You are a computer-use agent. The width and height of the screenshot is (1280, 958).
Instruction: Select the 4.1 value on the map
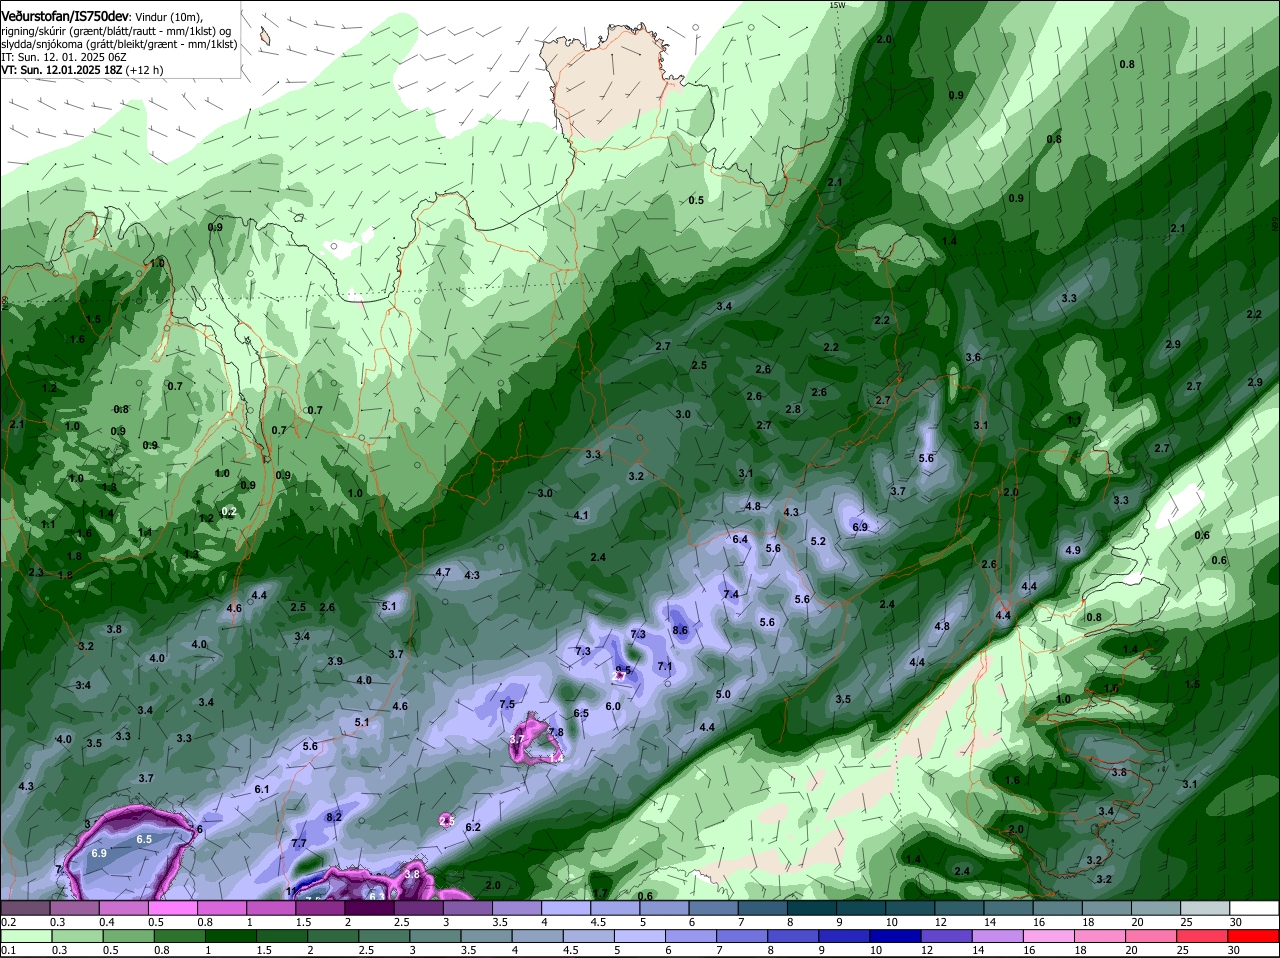click(581, 515)
